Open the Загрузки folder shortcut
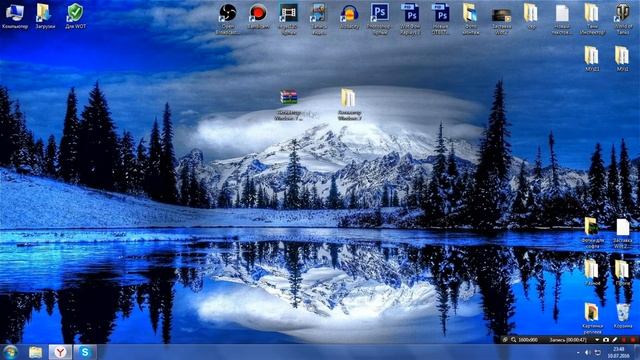The image size is (640, 360). (x=45, y=16)
